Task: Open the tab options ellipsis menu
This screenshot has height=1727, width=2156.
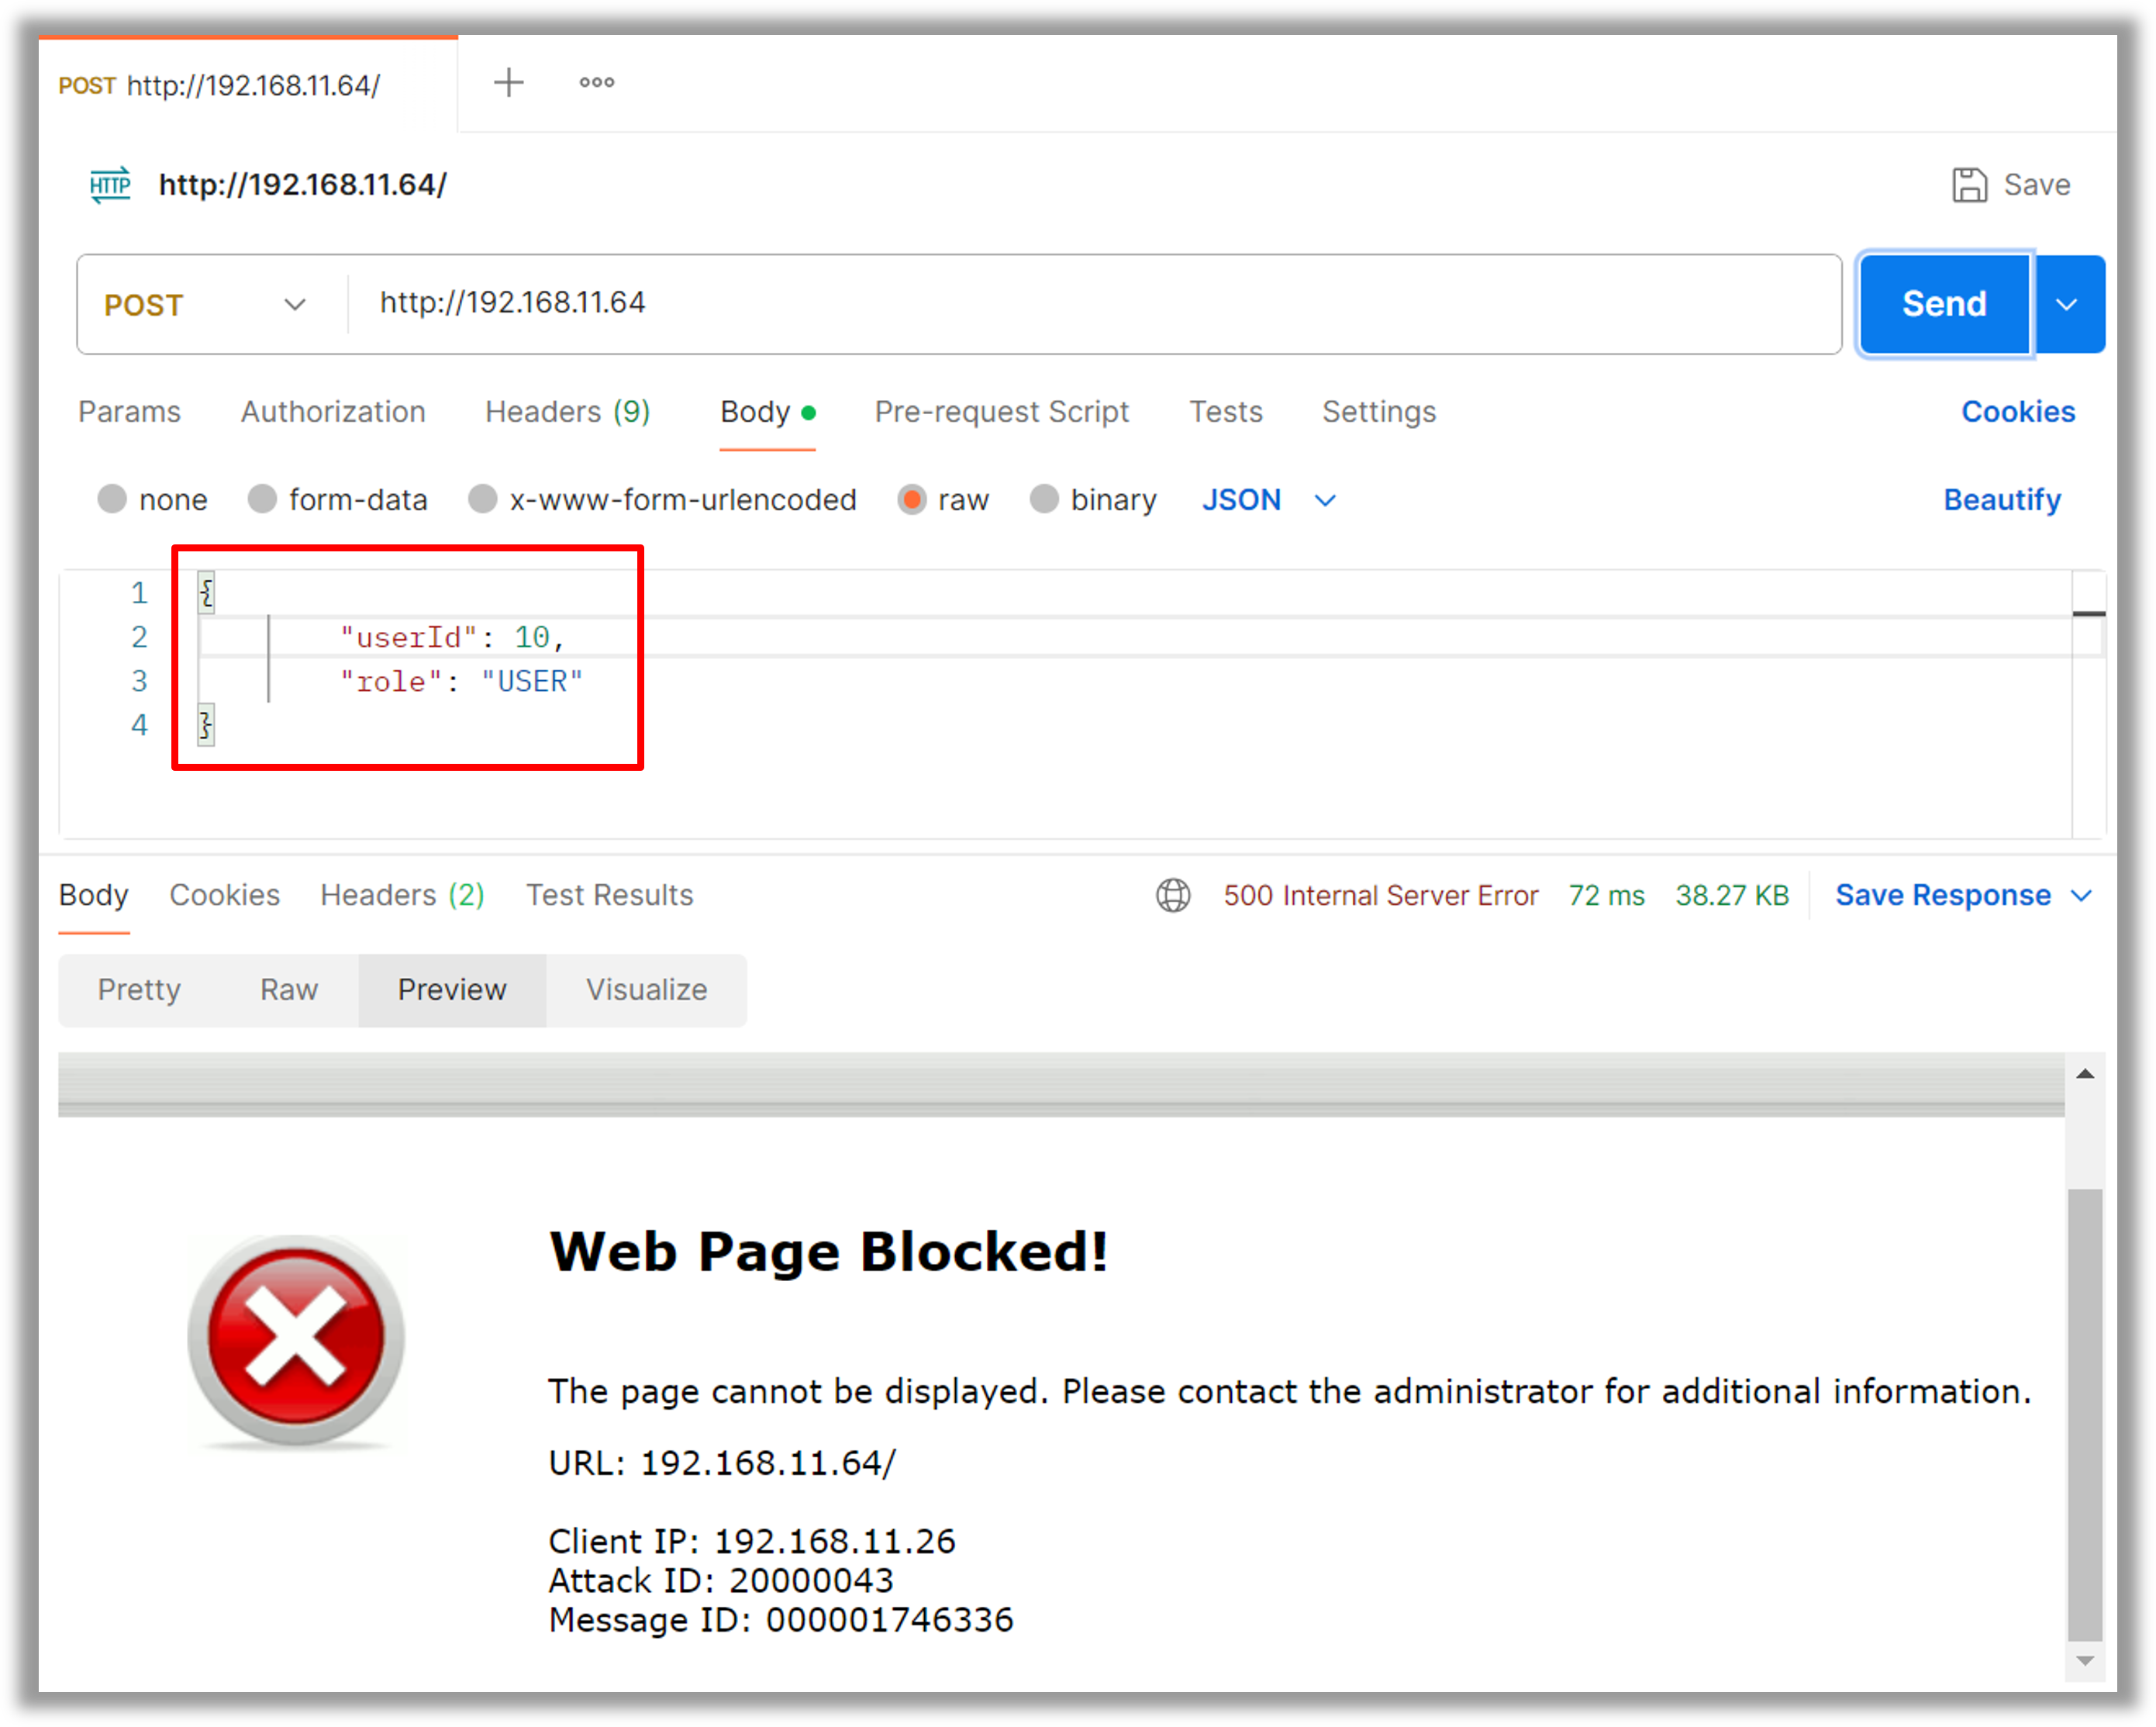Action: point(596,83)
